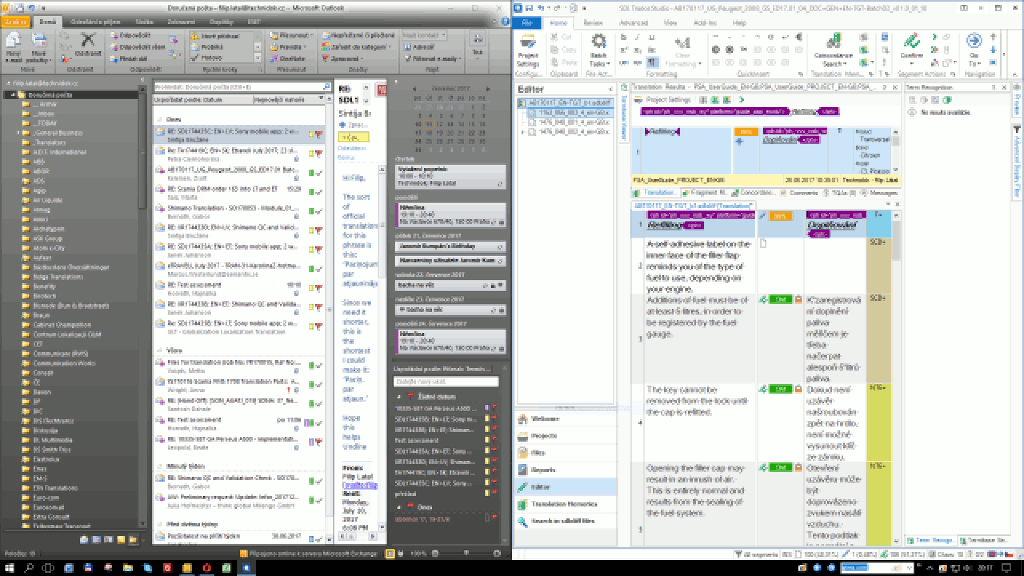Open the Soubor tab in Outlook
Image resolution: width=1024 pixels, height=576 pixels.
(14, 22)
